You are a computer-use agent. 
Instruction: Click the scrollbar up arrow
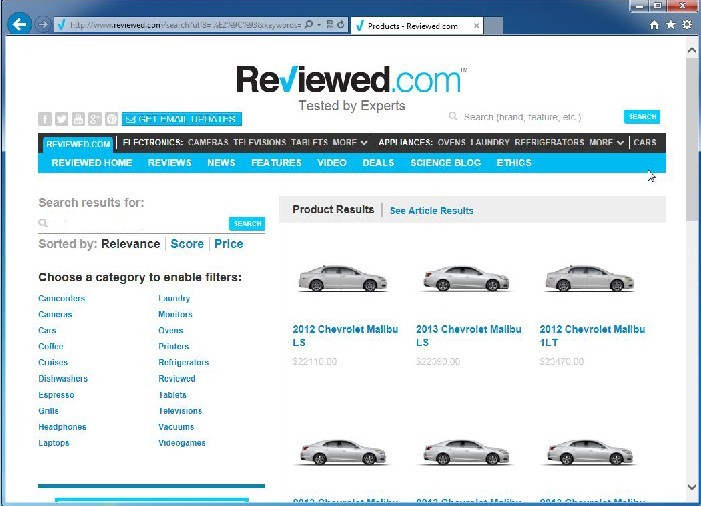[692, 50]
